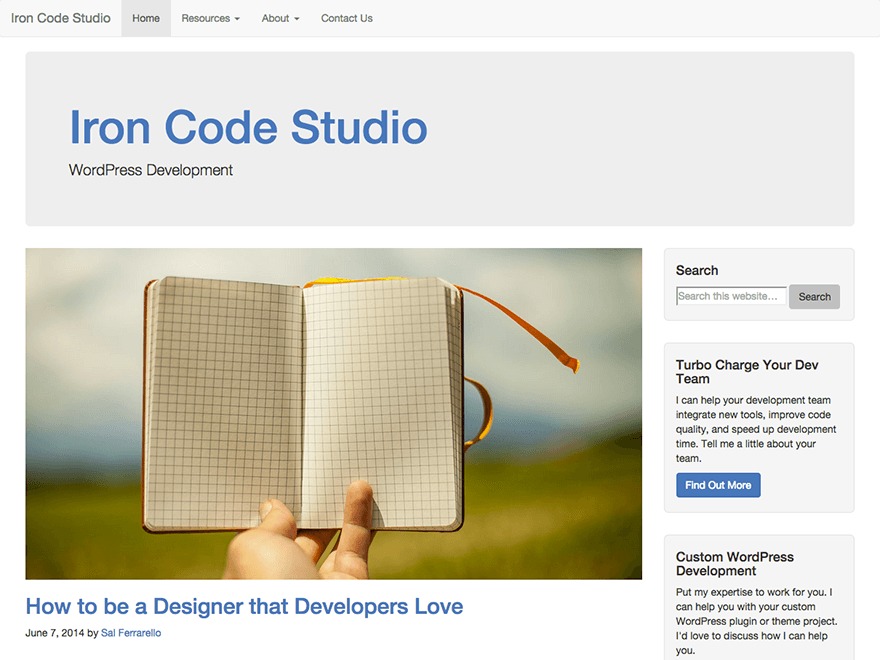Click the Search widget heading

tap(696, 271)
